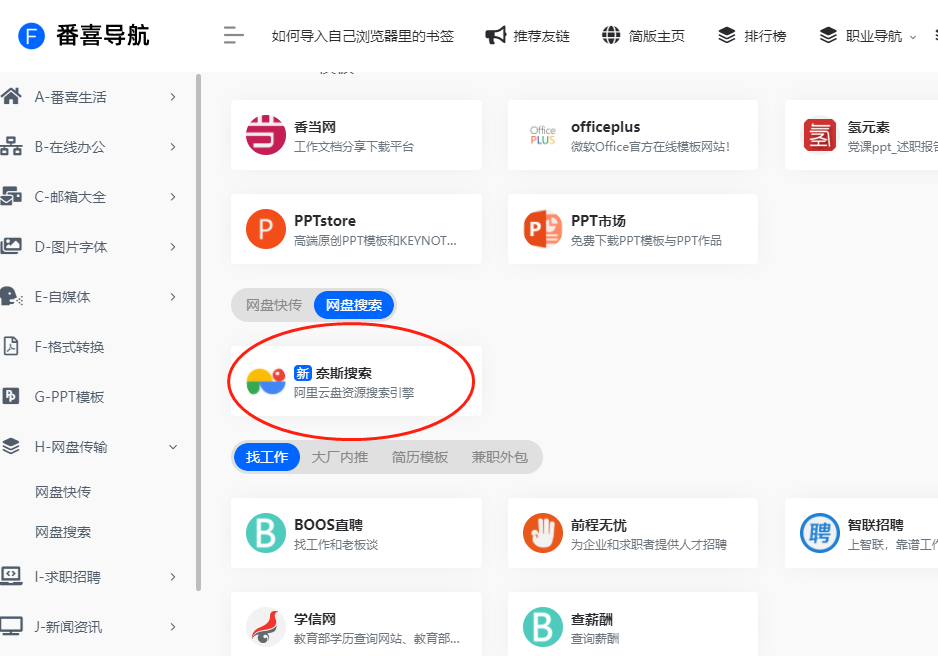Click the 查询薪酬 description

595,638
